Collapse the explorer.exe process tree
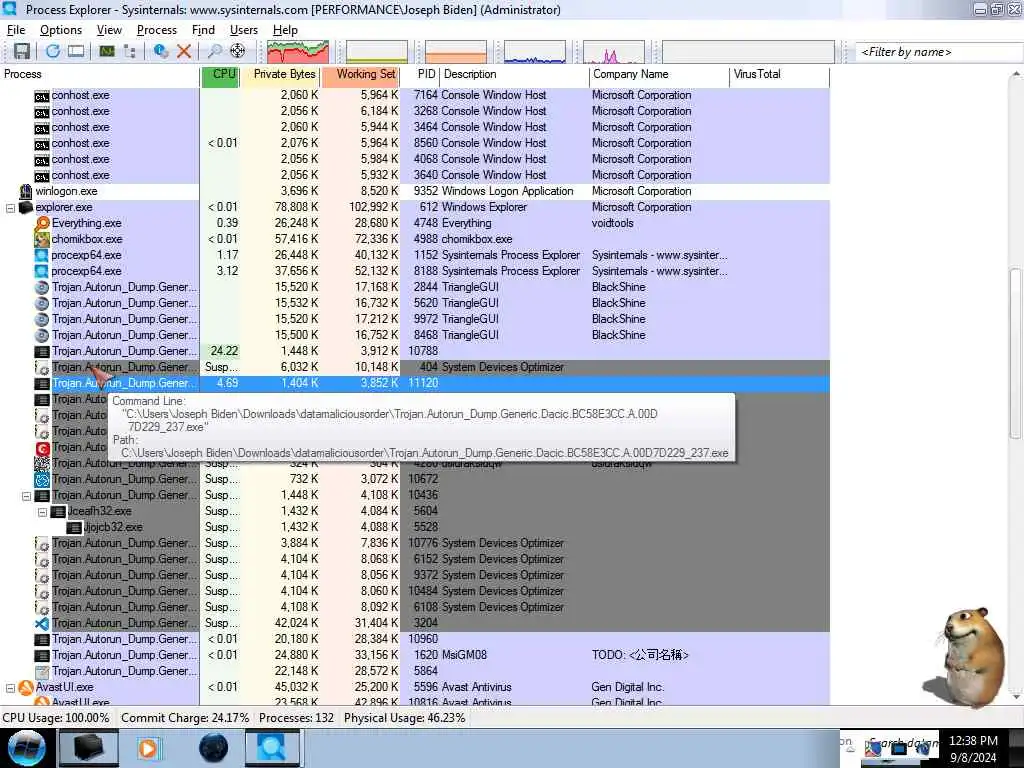 [10, 208]
